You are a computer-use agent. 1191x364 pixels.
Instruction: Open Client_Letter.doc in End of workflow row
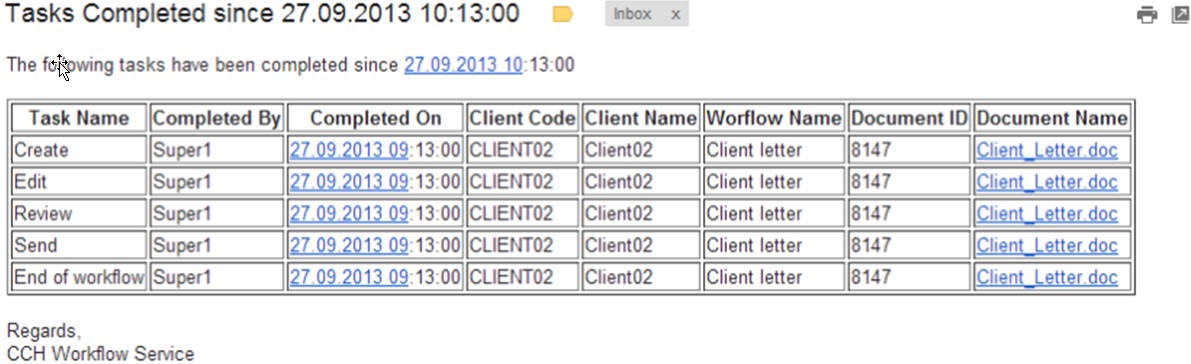click(x=1047, y=278)
